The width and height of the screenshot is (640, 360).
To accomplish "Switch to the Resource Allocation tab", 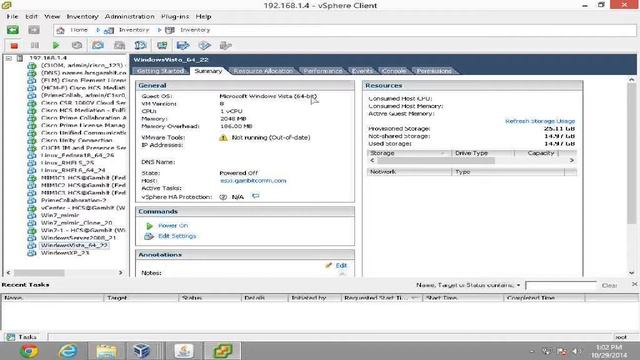I will click(x=263, y=71).
